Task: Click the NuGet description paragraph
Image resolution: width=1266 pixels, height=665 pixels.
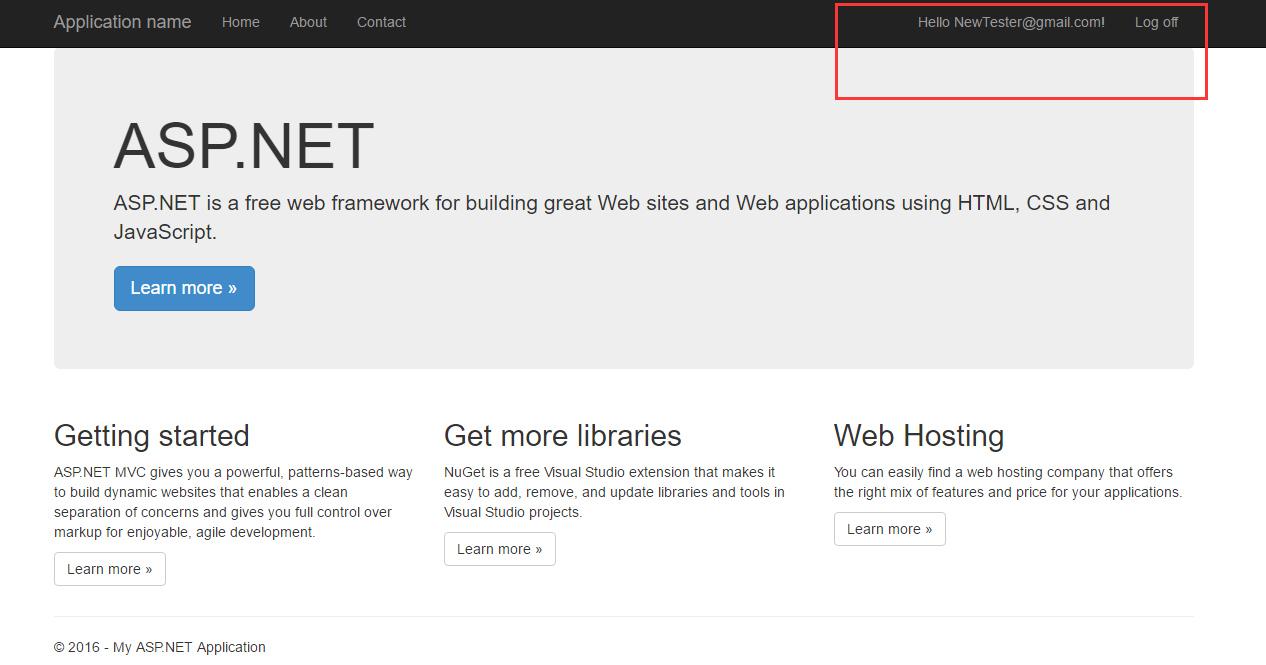Action: [613, 492]
